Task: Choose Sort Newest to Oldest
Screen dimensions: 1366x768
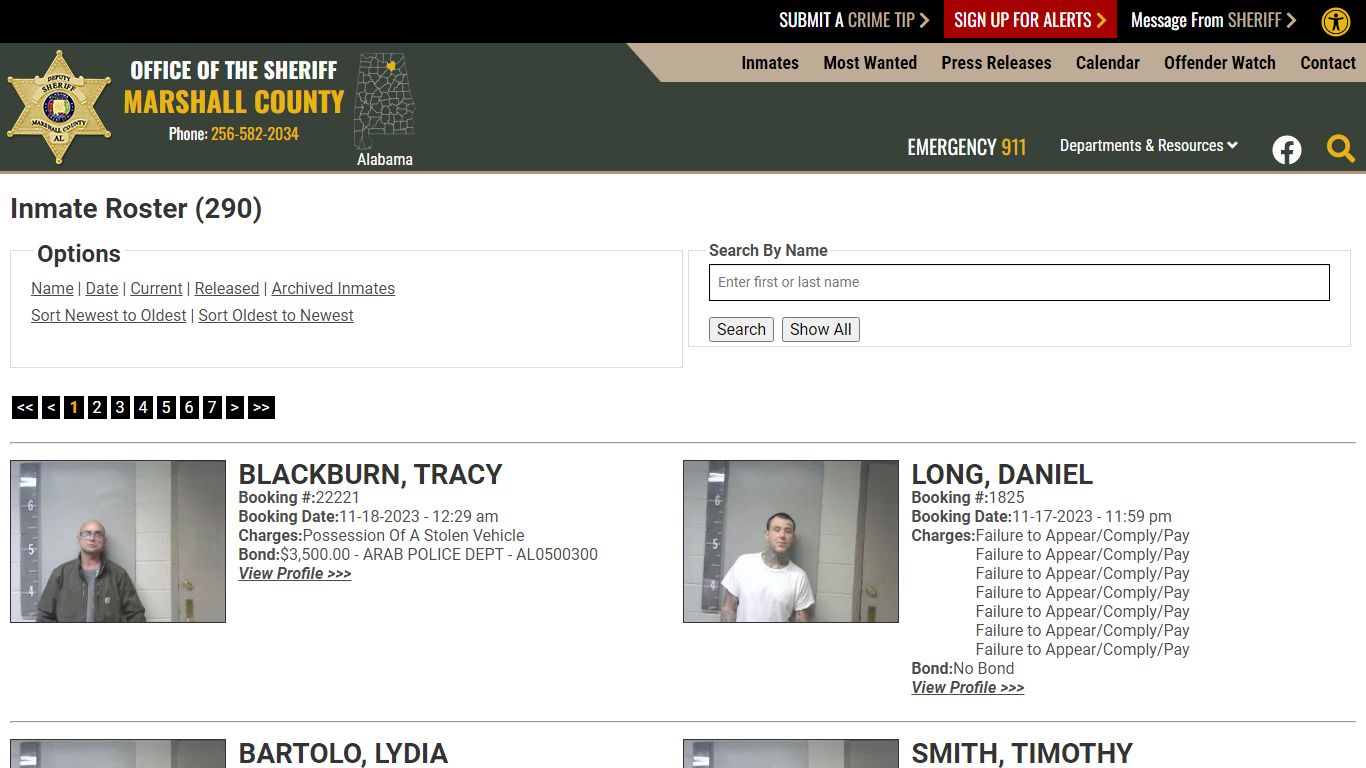Action: pos(109,315)
